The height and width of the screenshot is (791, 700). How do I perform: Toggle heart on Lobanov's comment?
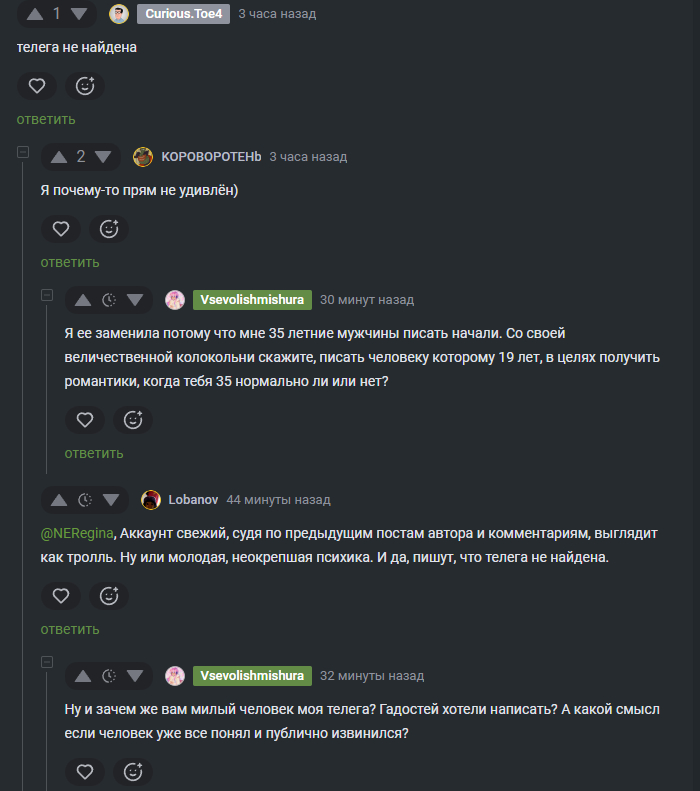pos(61,596)
